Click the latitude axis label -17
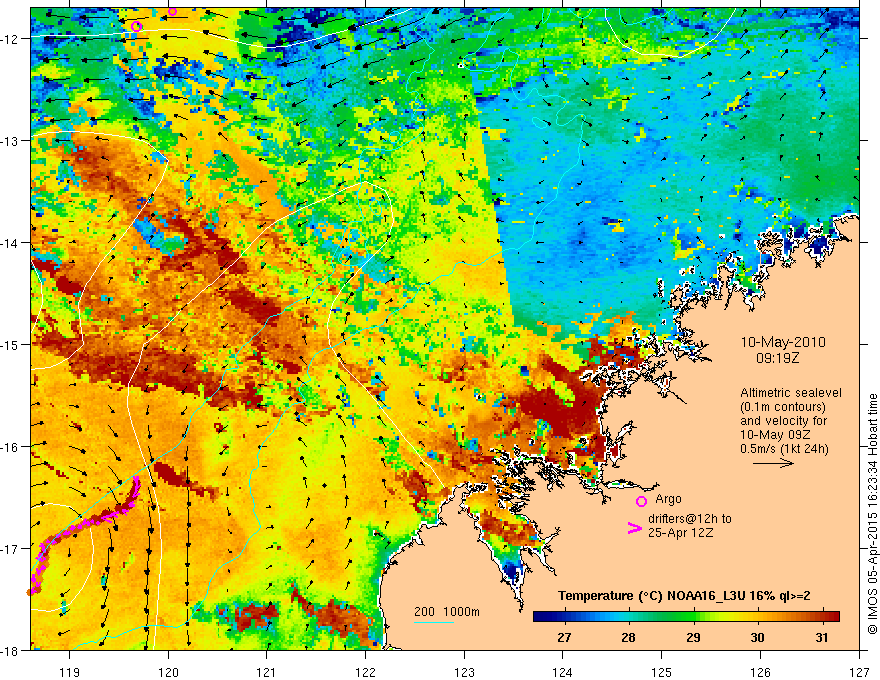 click(x=11, y=549)
